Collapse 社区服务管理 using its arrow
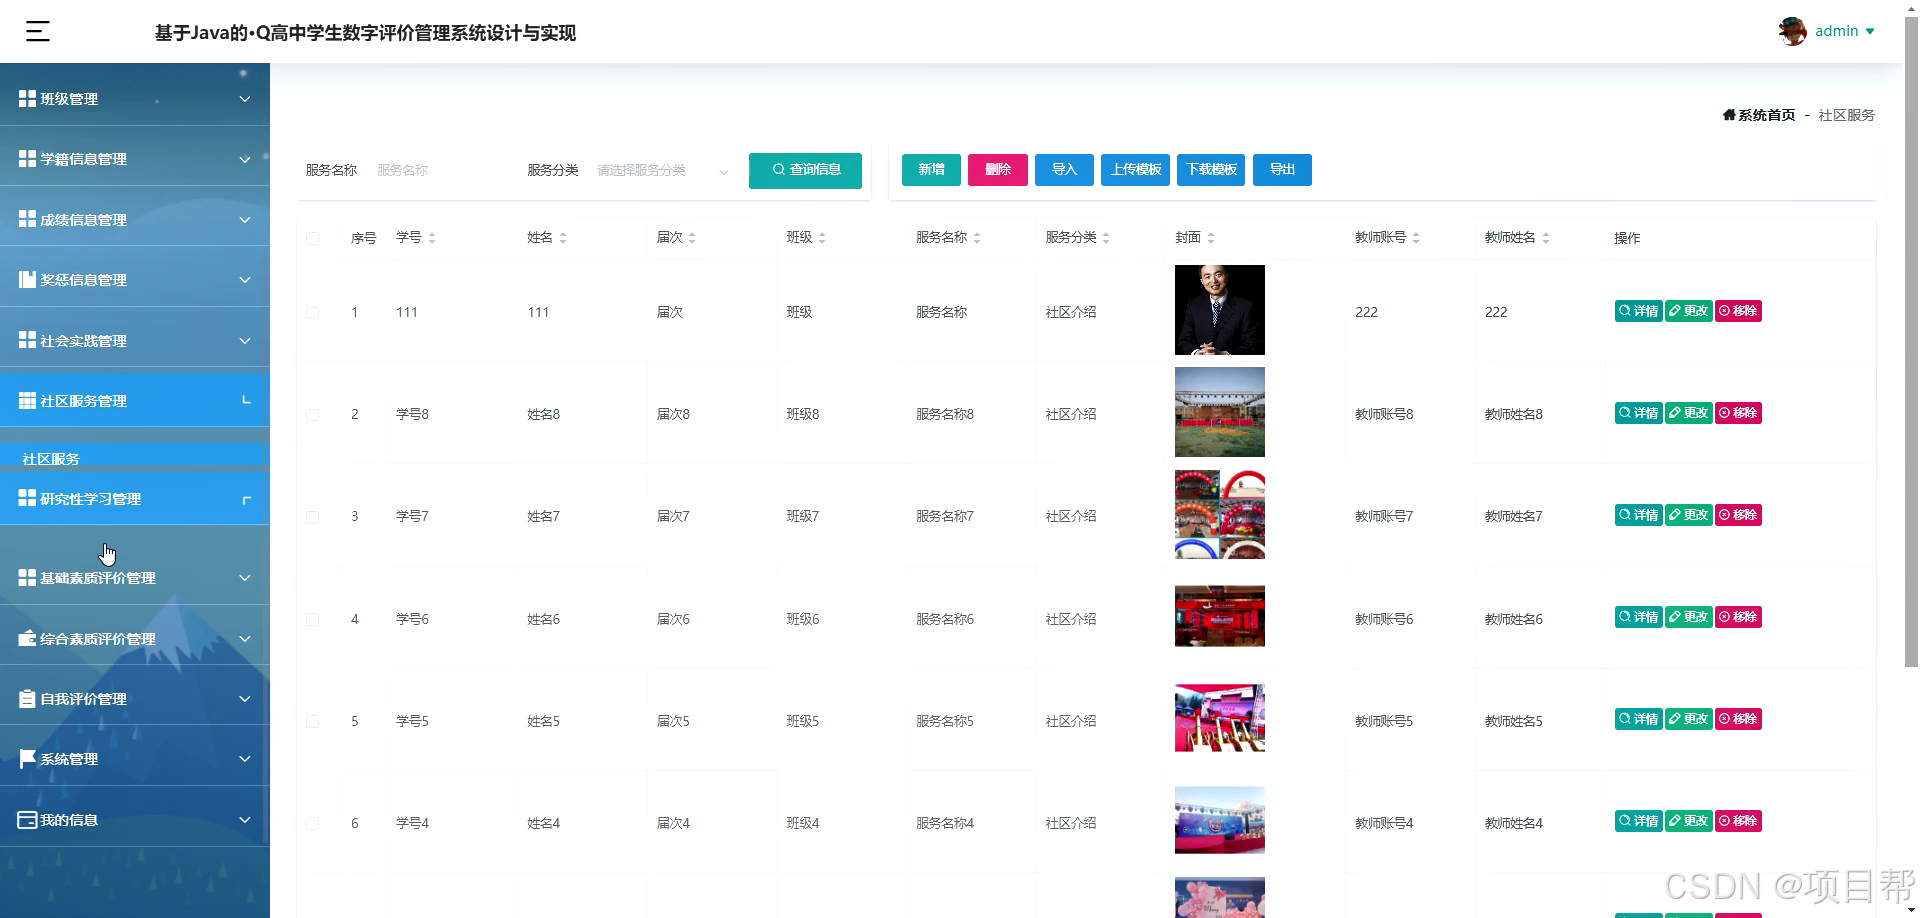Viewport: 1920px width, 918px height. click(x=246, y=400)
